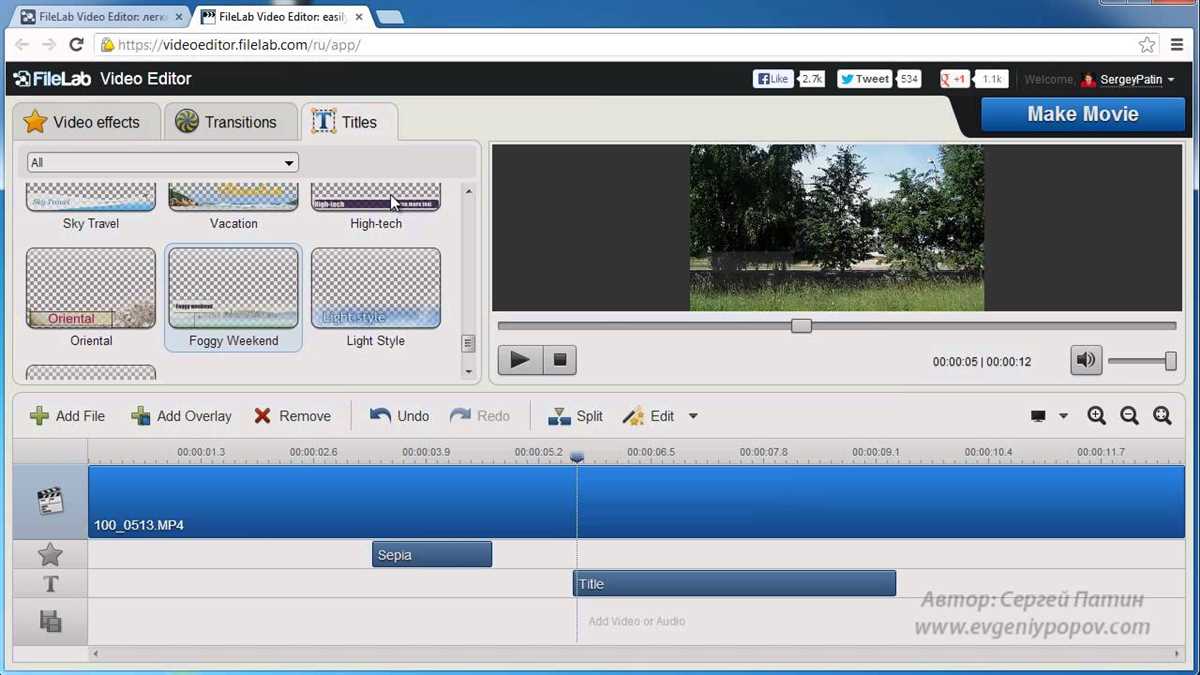The height and width of the screenshot is (675, 1200).
Task: Click the Edit toolbar button
Action: [648, 416]
